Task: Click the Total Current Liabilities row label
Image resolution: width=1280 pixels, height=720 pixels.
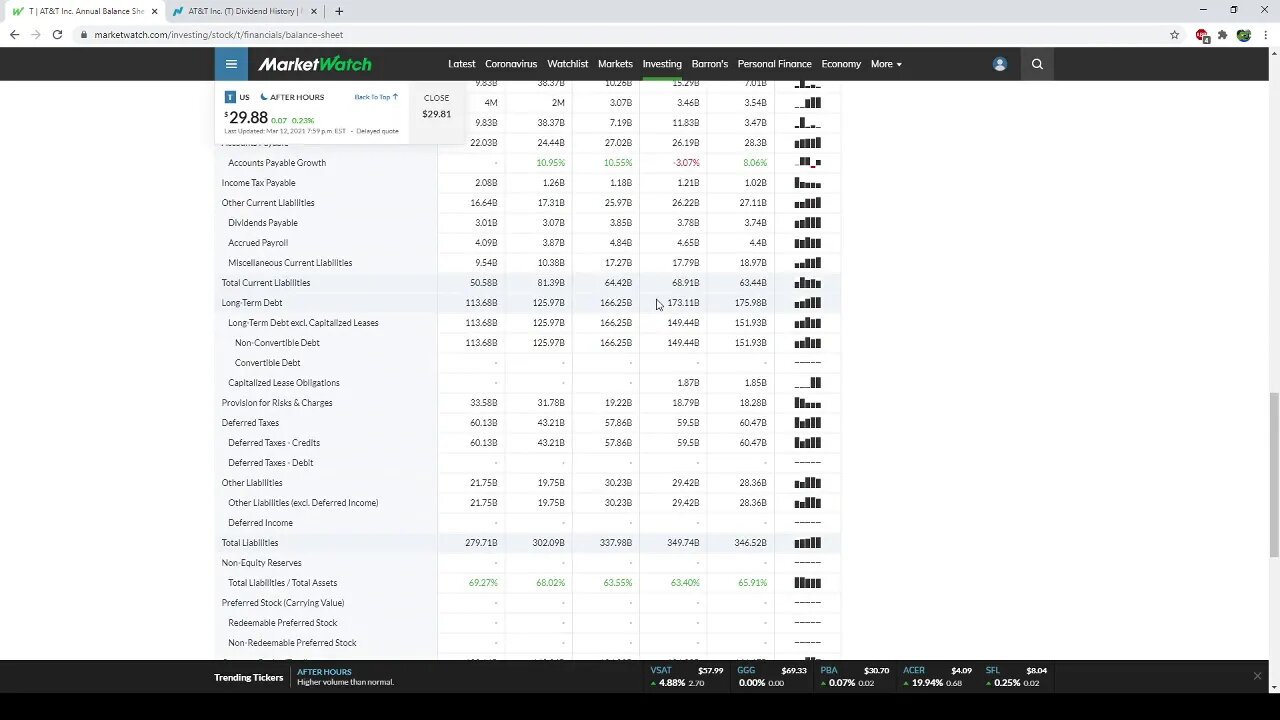Action: [266, 283]
